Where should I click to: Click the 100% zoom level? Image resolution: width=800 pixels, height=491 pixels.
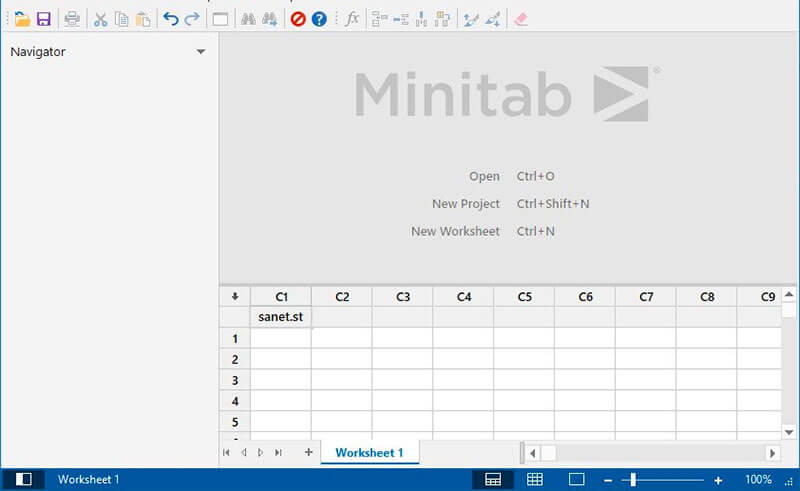click(x=758, y=479)
